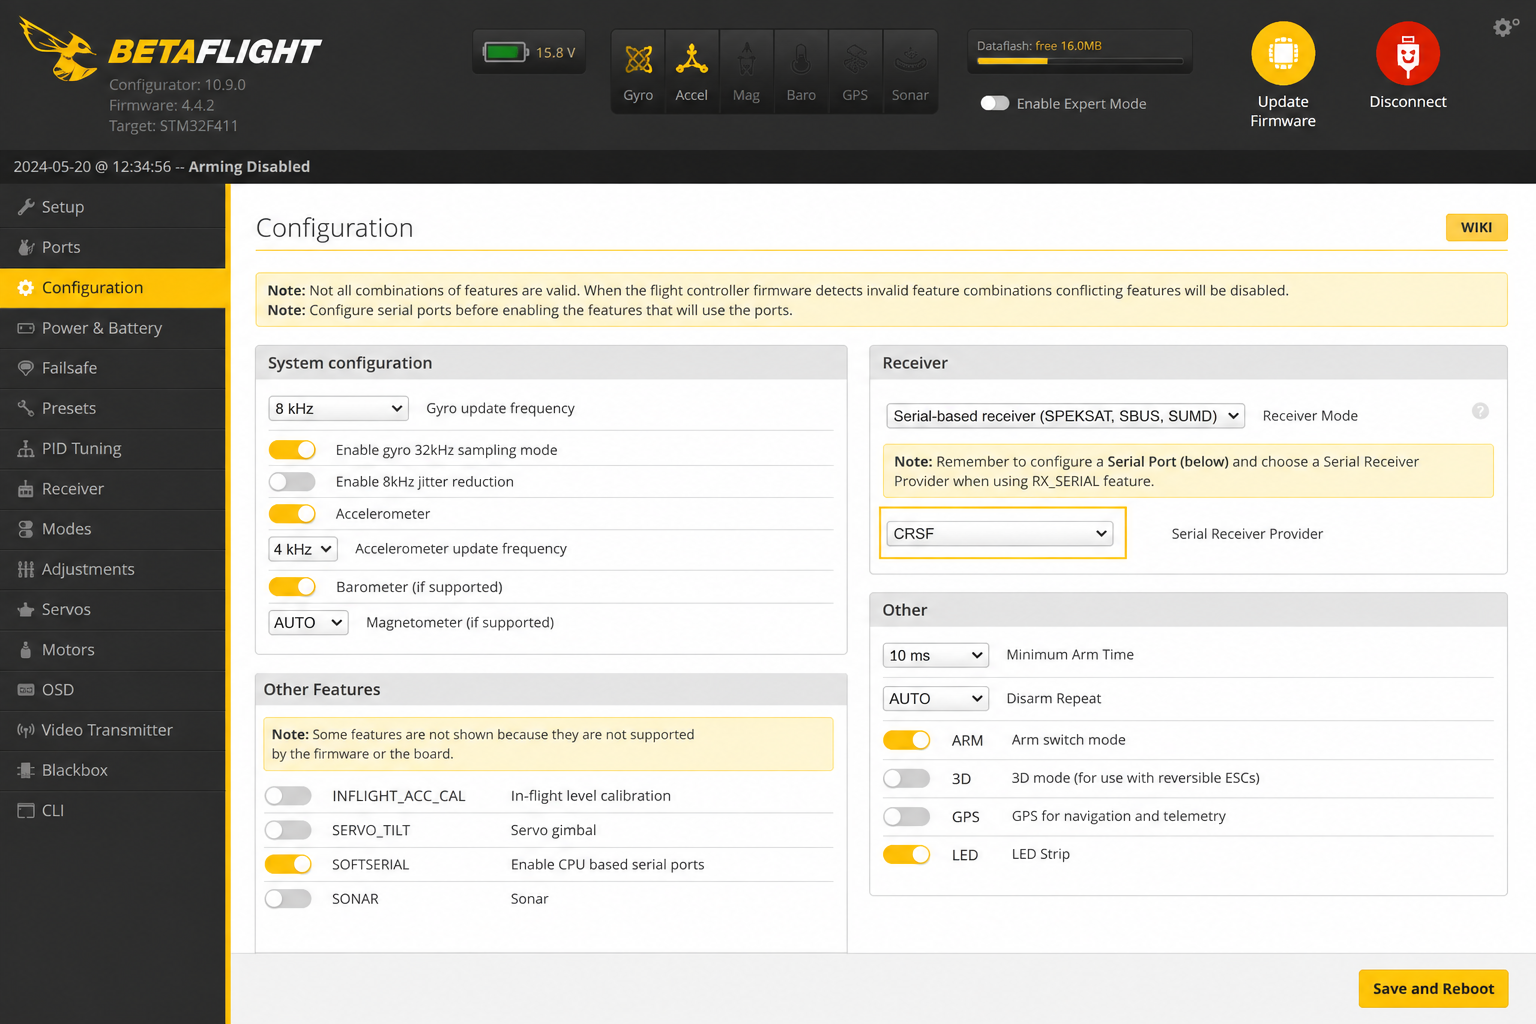Click the Modes icon in sidebar
The width and height of the screenshot is (1536, 1024).
pyautogui.click(x=26, y=529)
